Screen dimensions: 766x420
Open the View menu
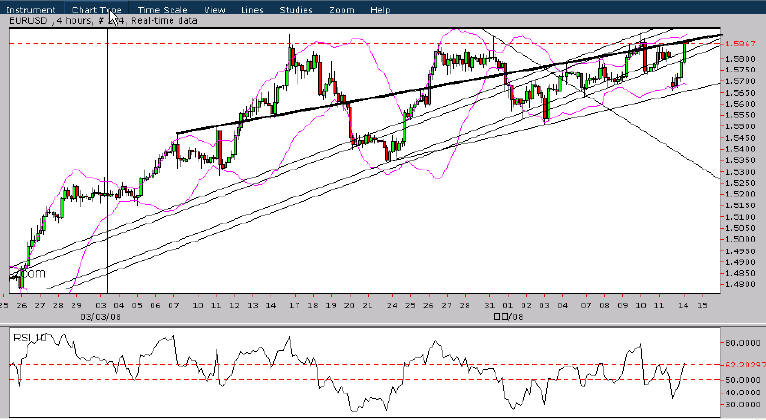[214, 10]
